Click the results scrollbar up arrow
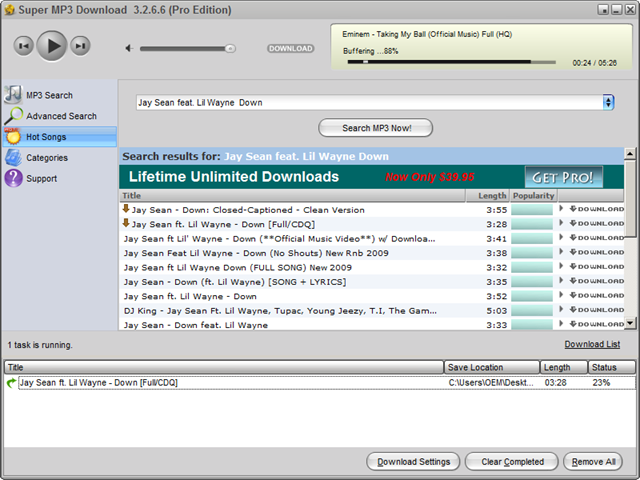Screen dimensions: 640x480 [630, 154]
